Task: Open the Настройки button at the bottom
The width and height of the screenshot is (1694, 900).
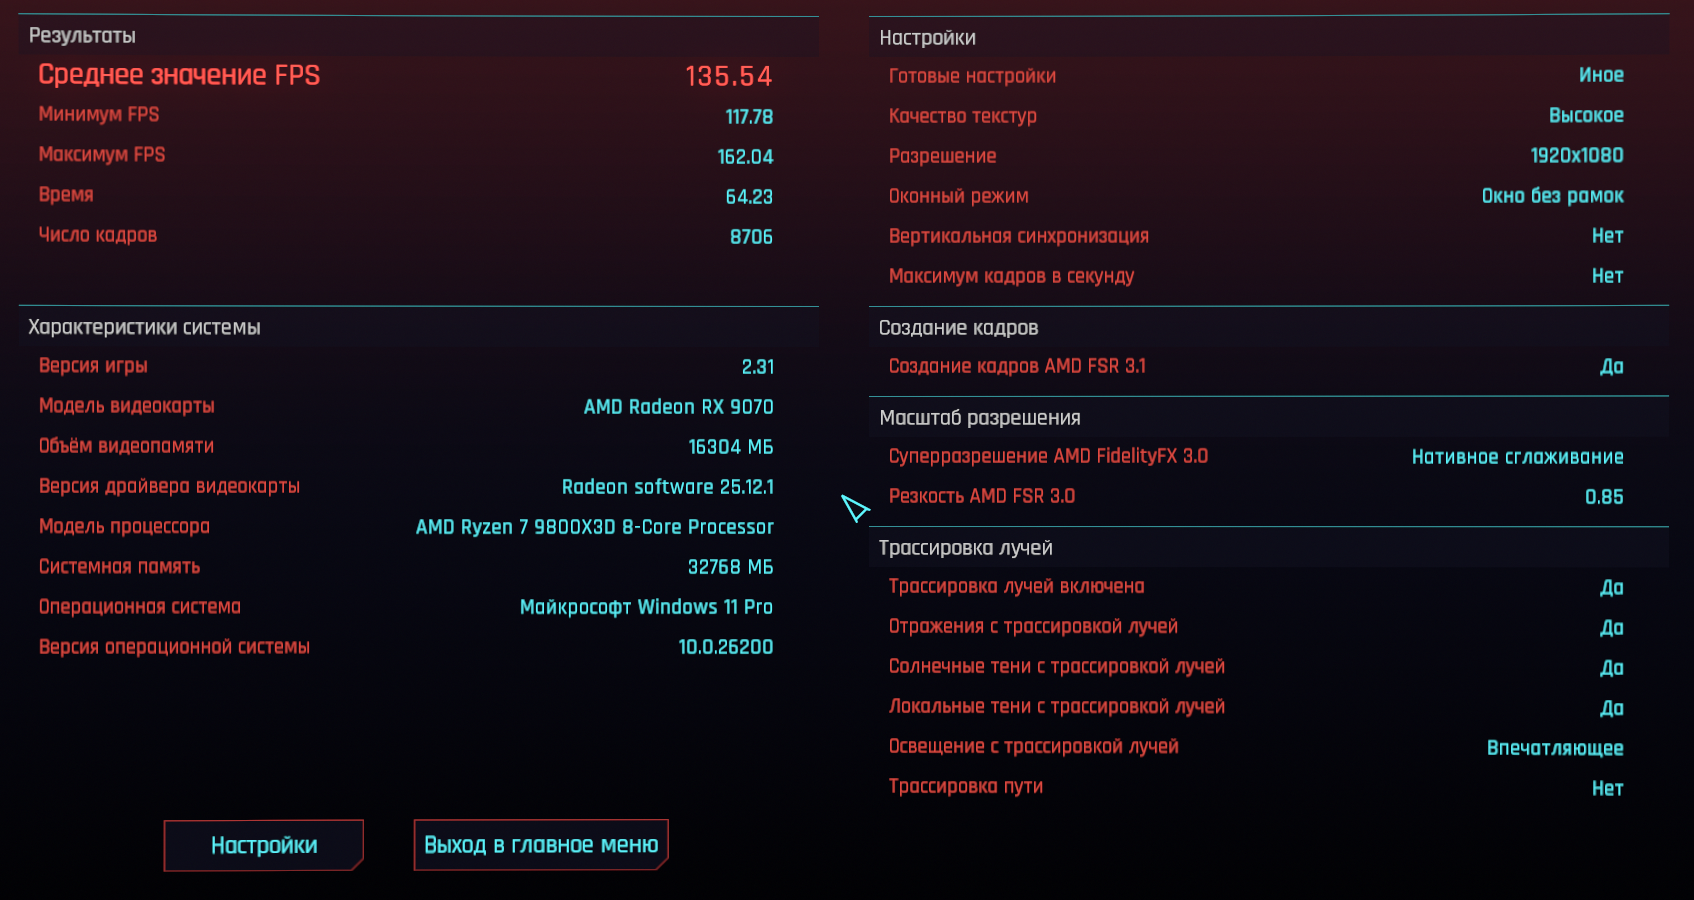Action: tap(264, 845)
